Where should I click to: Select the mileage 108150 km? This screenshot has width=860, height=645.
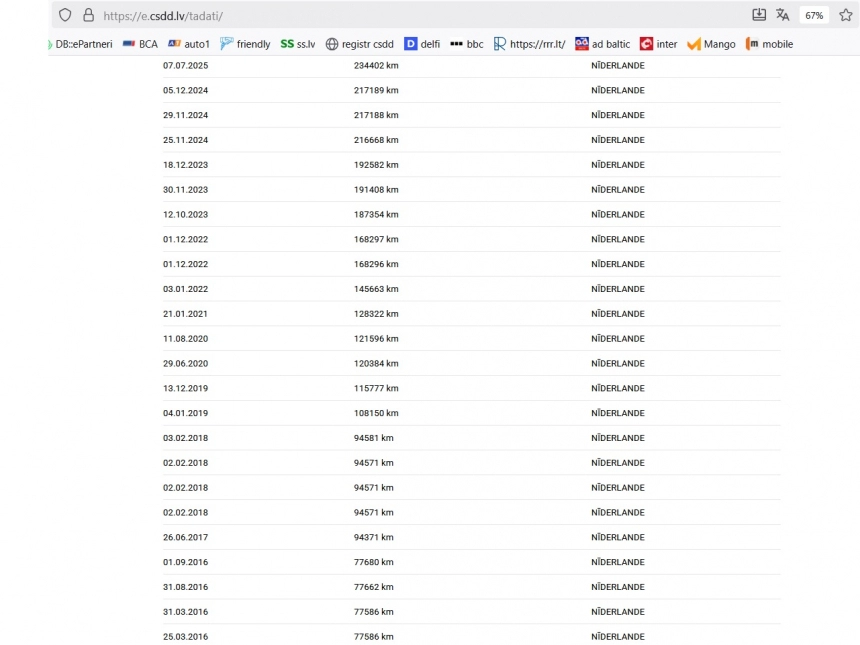click(x=376, y=413)
